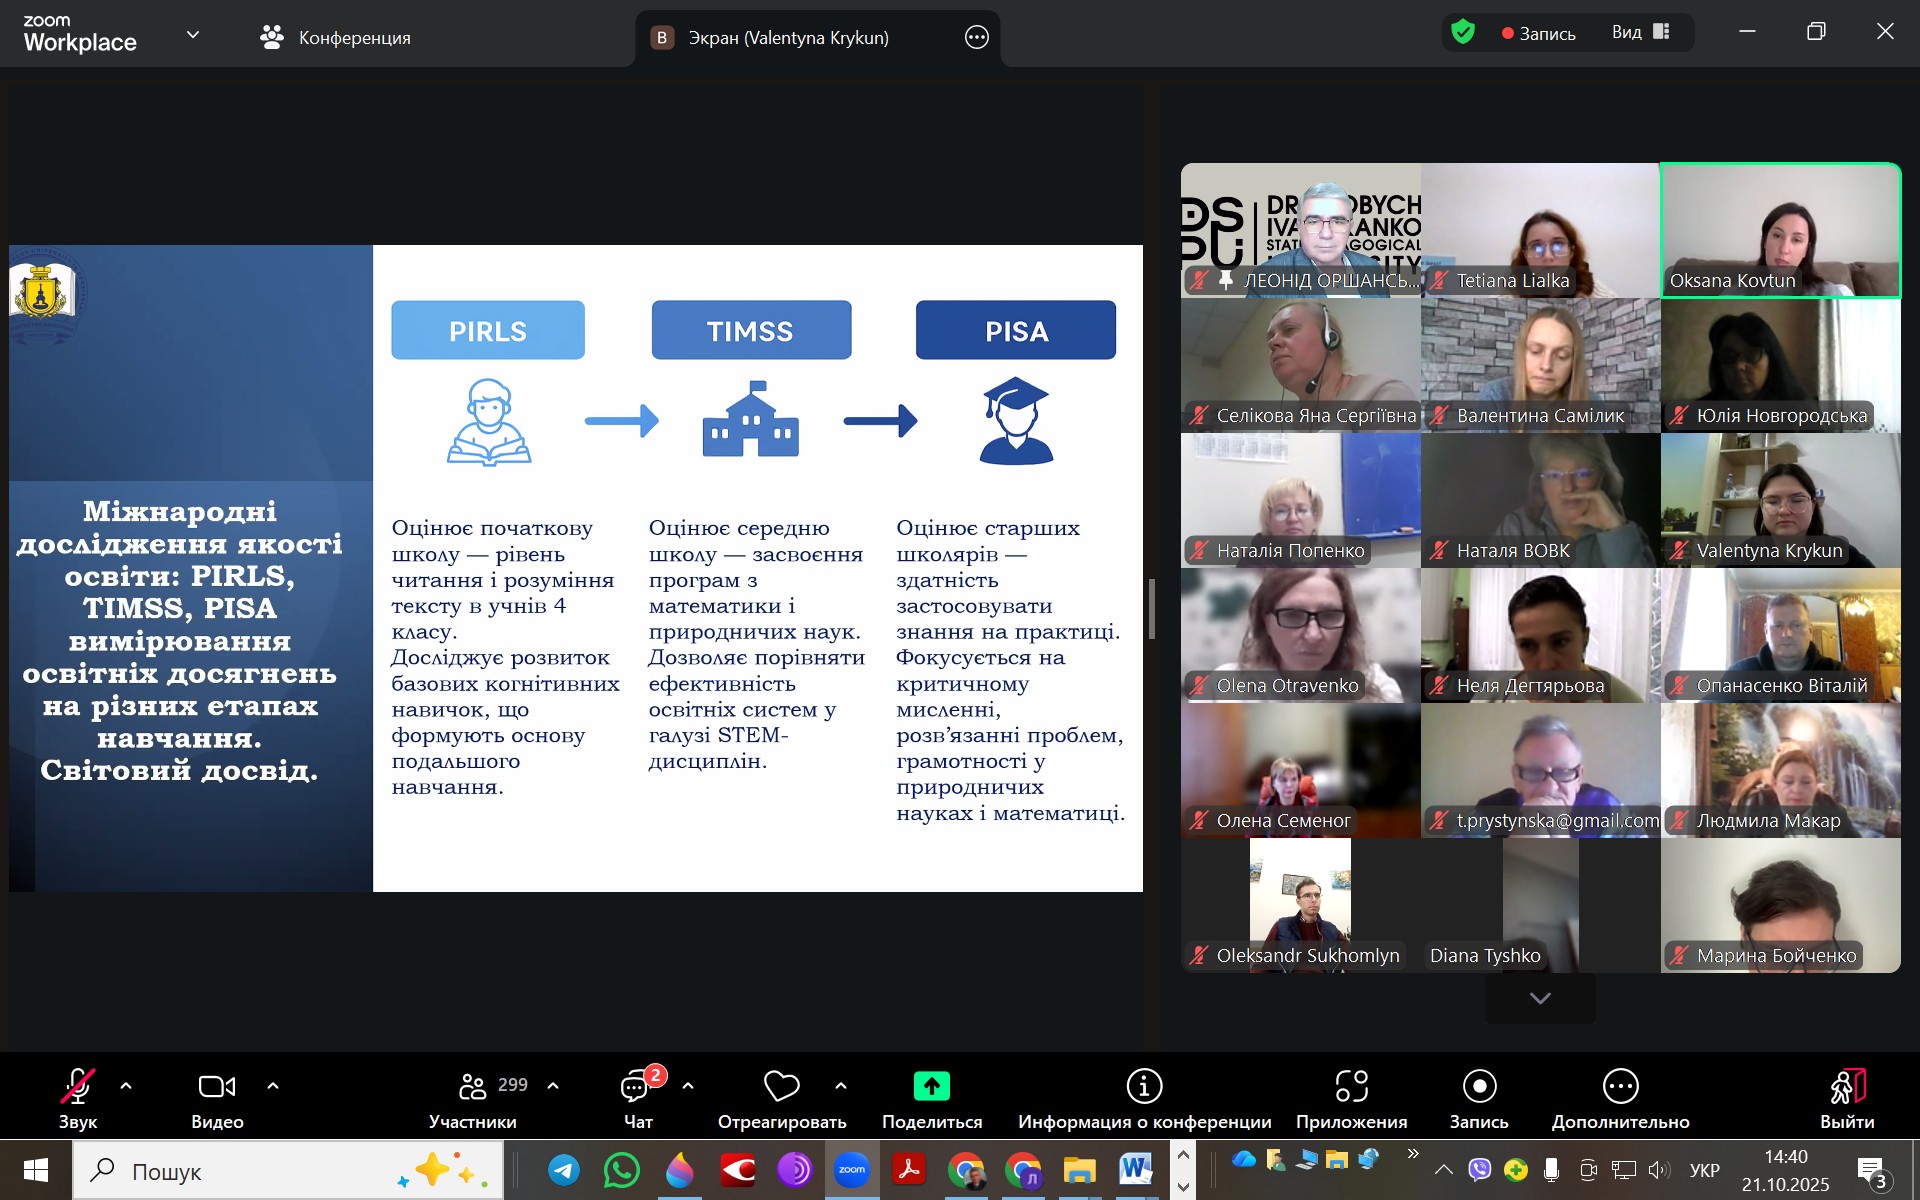This screenshot has height=1200, width=1920.
Task: Show more participants with down chevron
Action: (x=1540, y=998)
